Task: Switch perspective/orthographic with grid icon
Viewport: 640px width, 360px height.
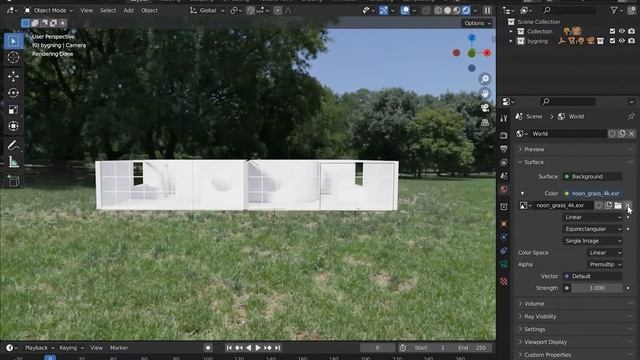Action: tap(484, 123)
